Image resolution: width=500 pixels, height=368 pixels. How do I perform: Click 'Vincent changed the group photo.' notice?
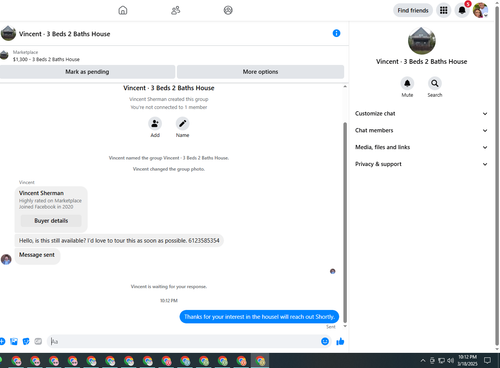pyautogui.click(x=169, y=169)
